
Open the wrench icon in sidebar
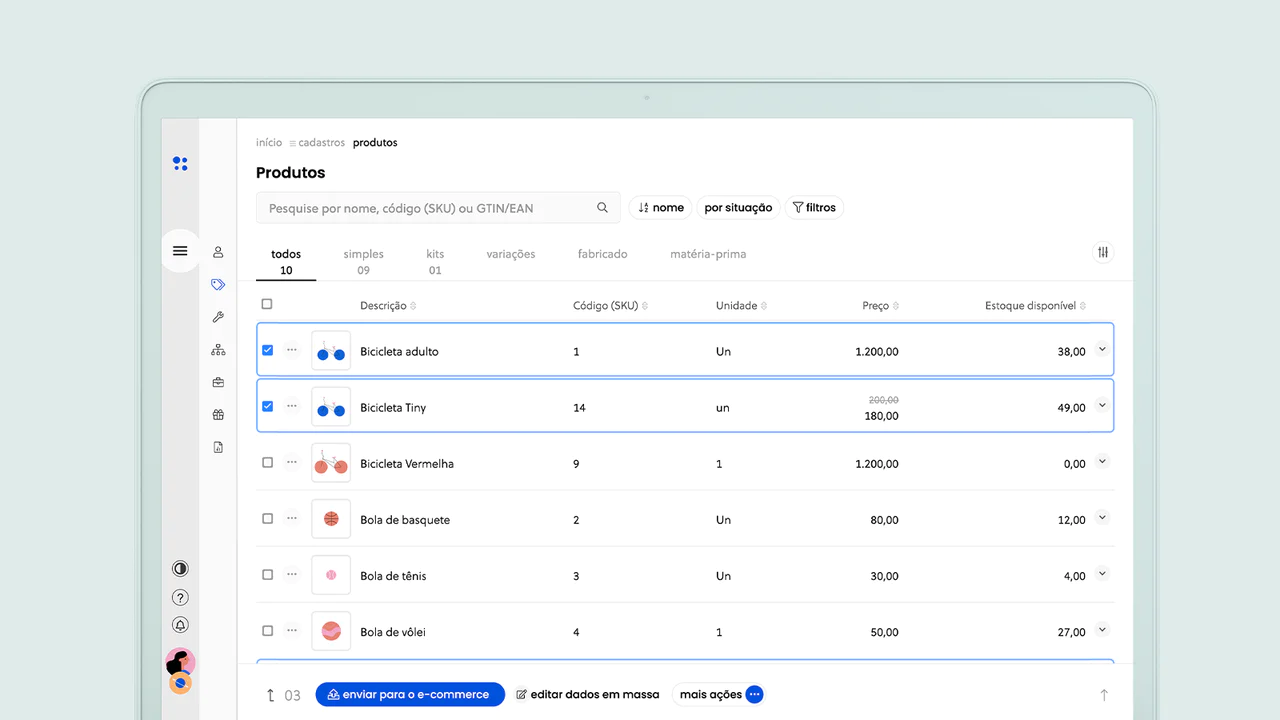point(218,317)
